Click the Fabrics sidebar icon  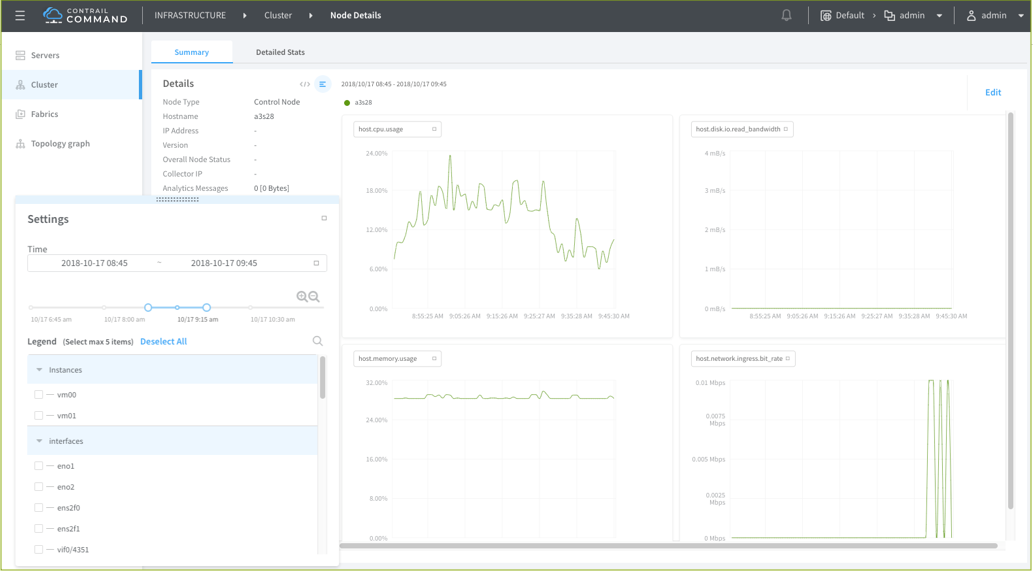point(20,114)
